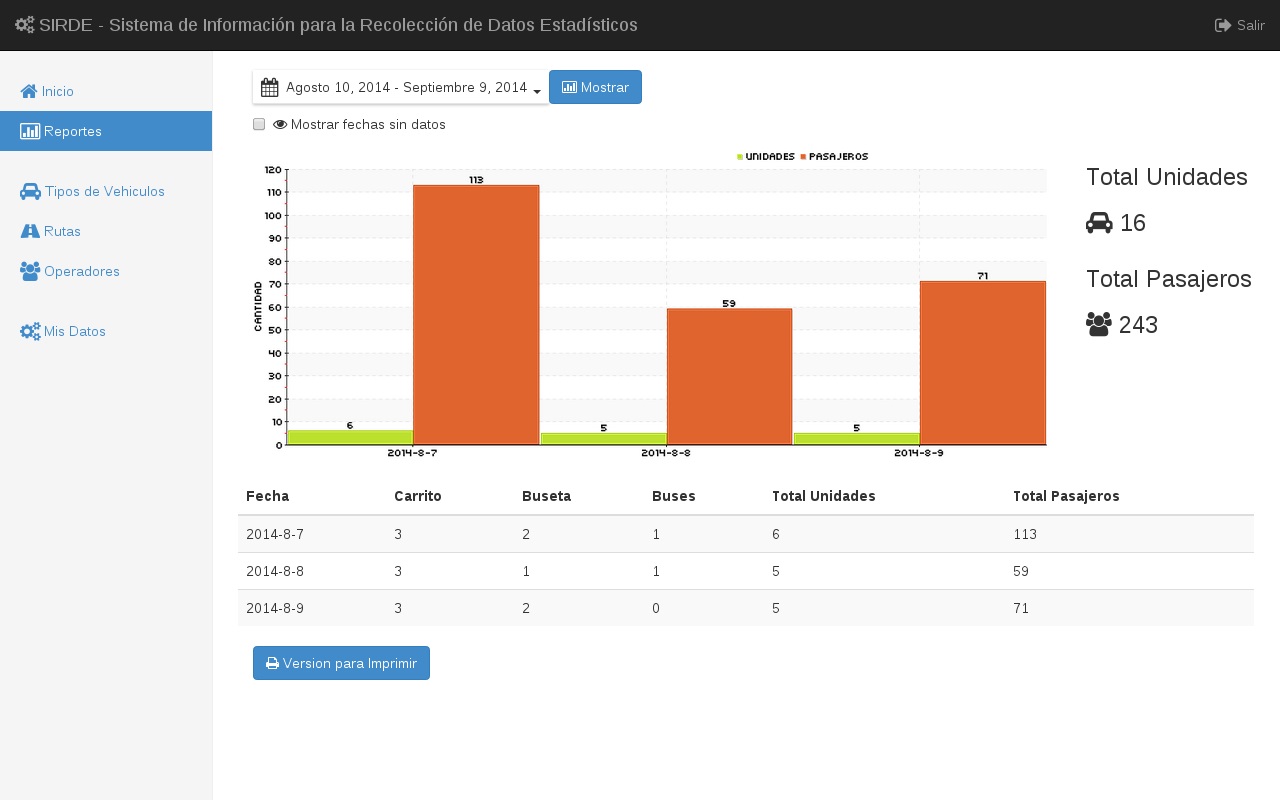Click the gears icon beside Mis Datos
The width and height of the screenshot is (1280, 800).
coord(30,331)
